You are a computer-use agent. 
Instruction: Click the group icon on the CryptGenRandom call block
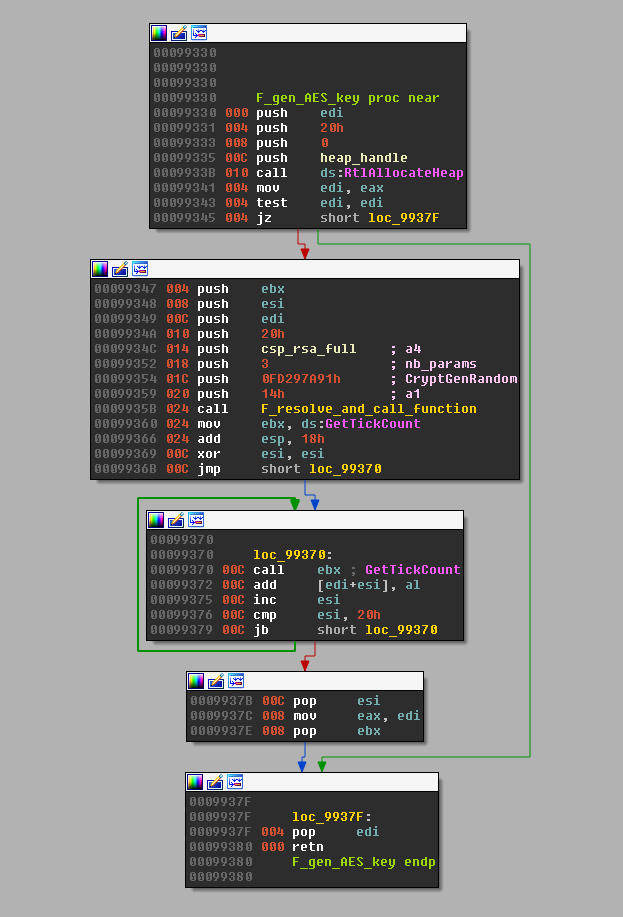pyautogui.click(x=141, y=269)
